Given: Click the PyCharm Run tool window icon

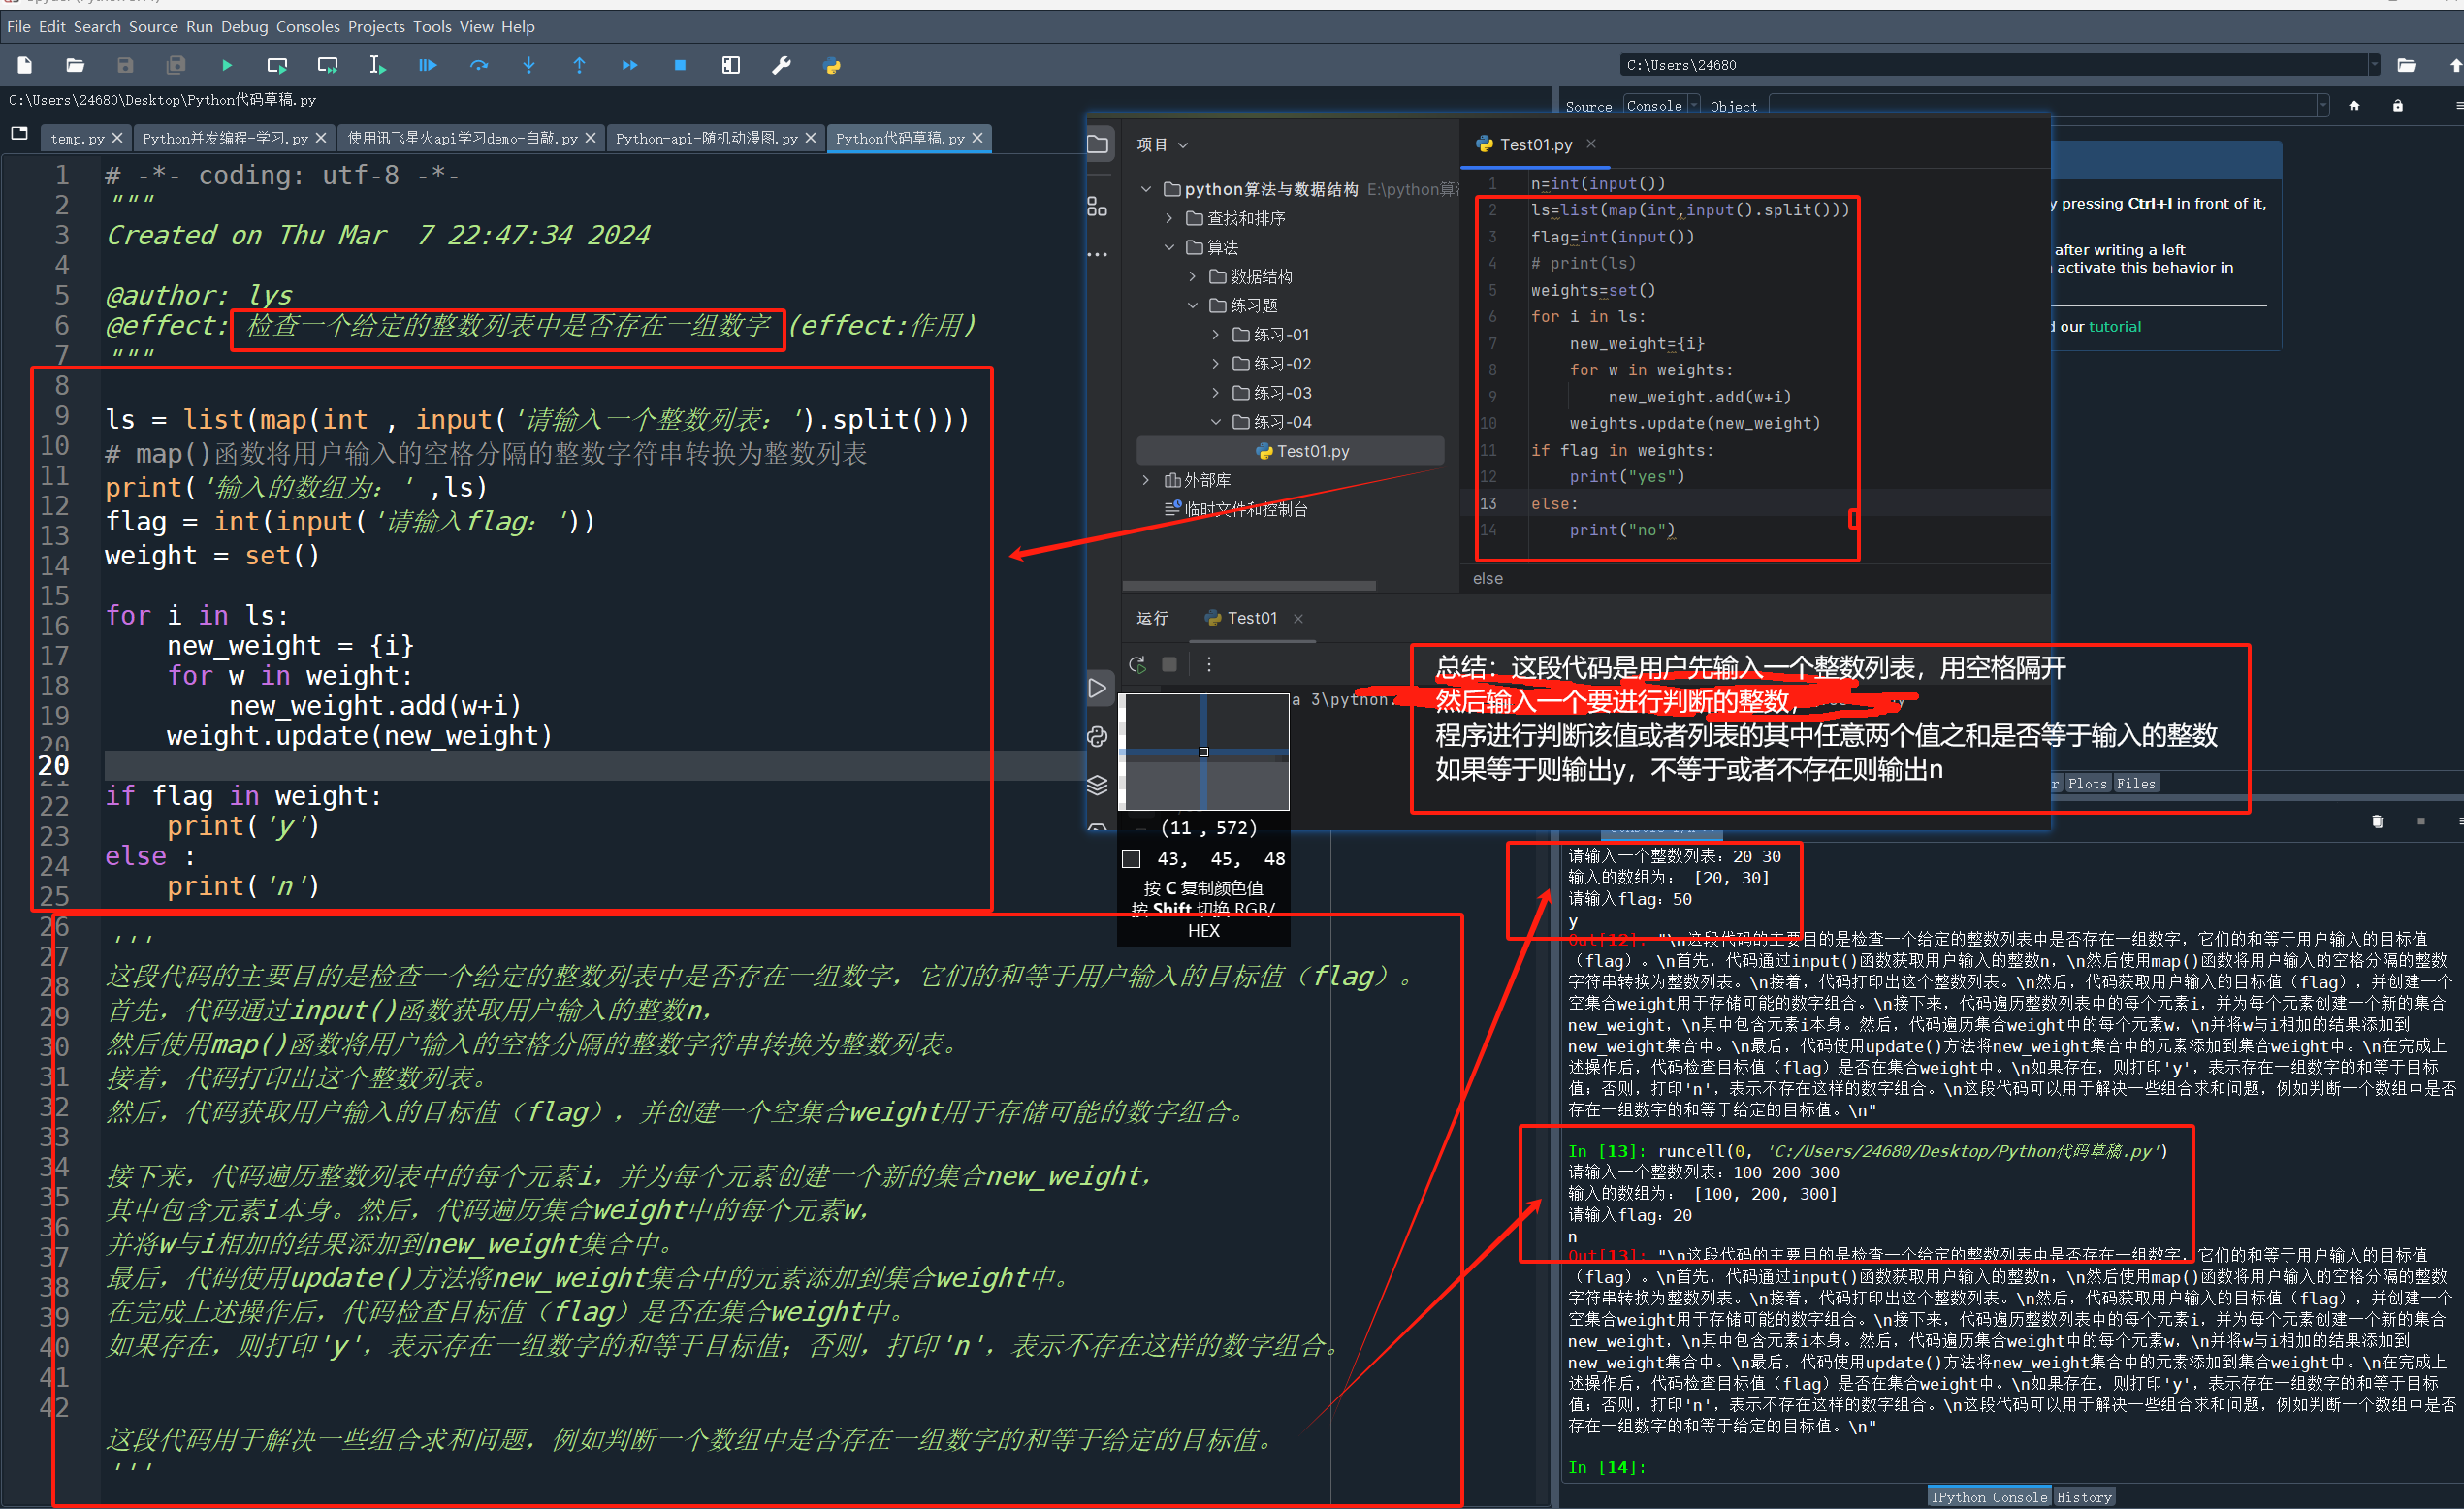Looking at the screenshot, I should [x=1098, y=688].
